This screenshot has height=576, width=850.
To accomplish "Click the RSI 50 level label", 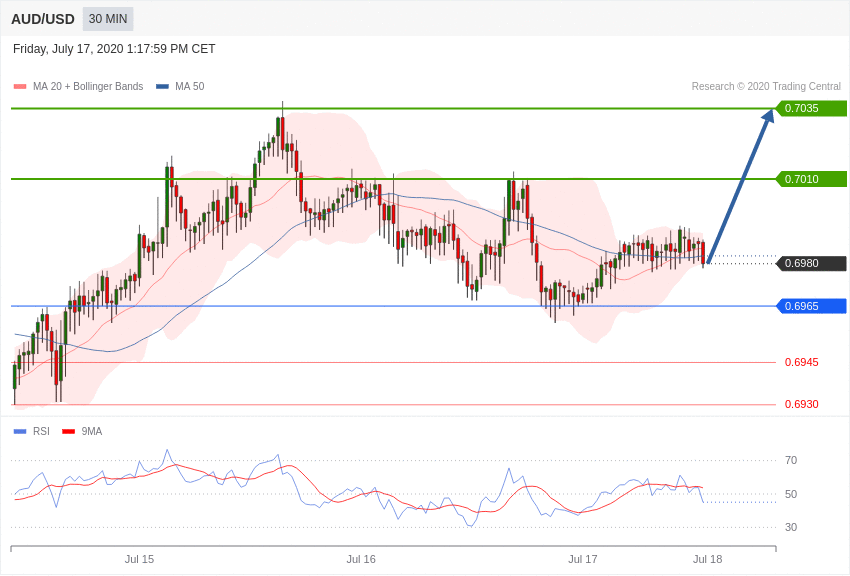I will tap(791, 494).
